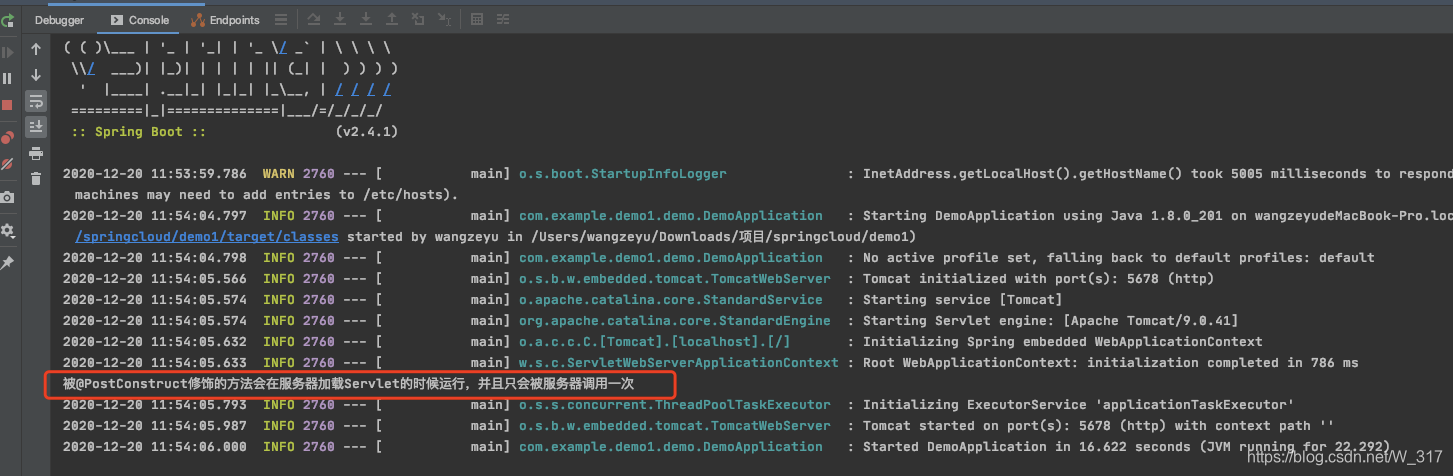Click the up arrow stack trace icon
Screen dimensions: 1453x476
[x=36, y=49]
